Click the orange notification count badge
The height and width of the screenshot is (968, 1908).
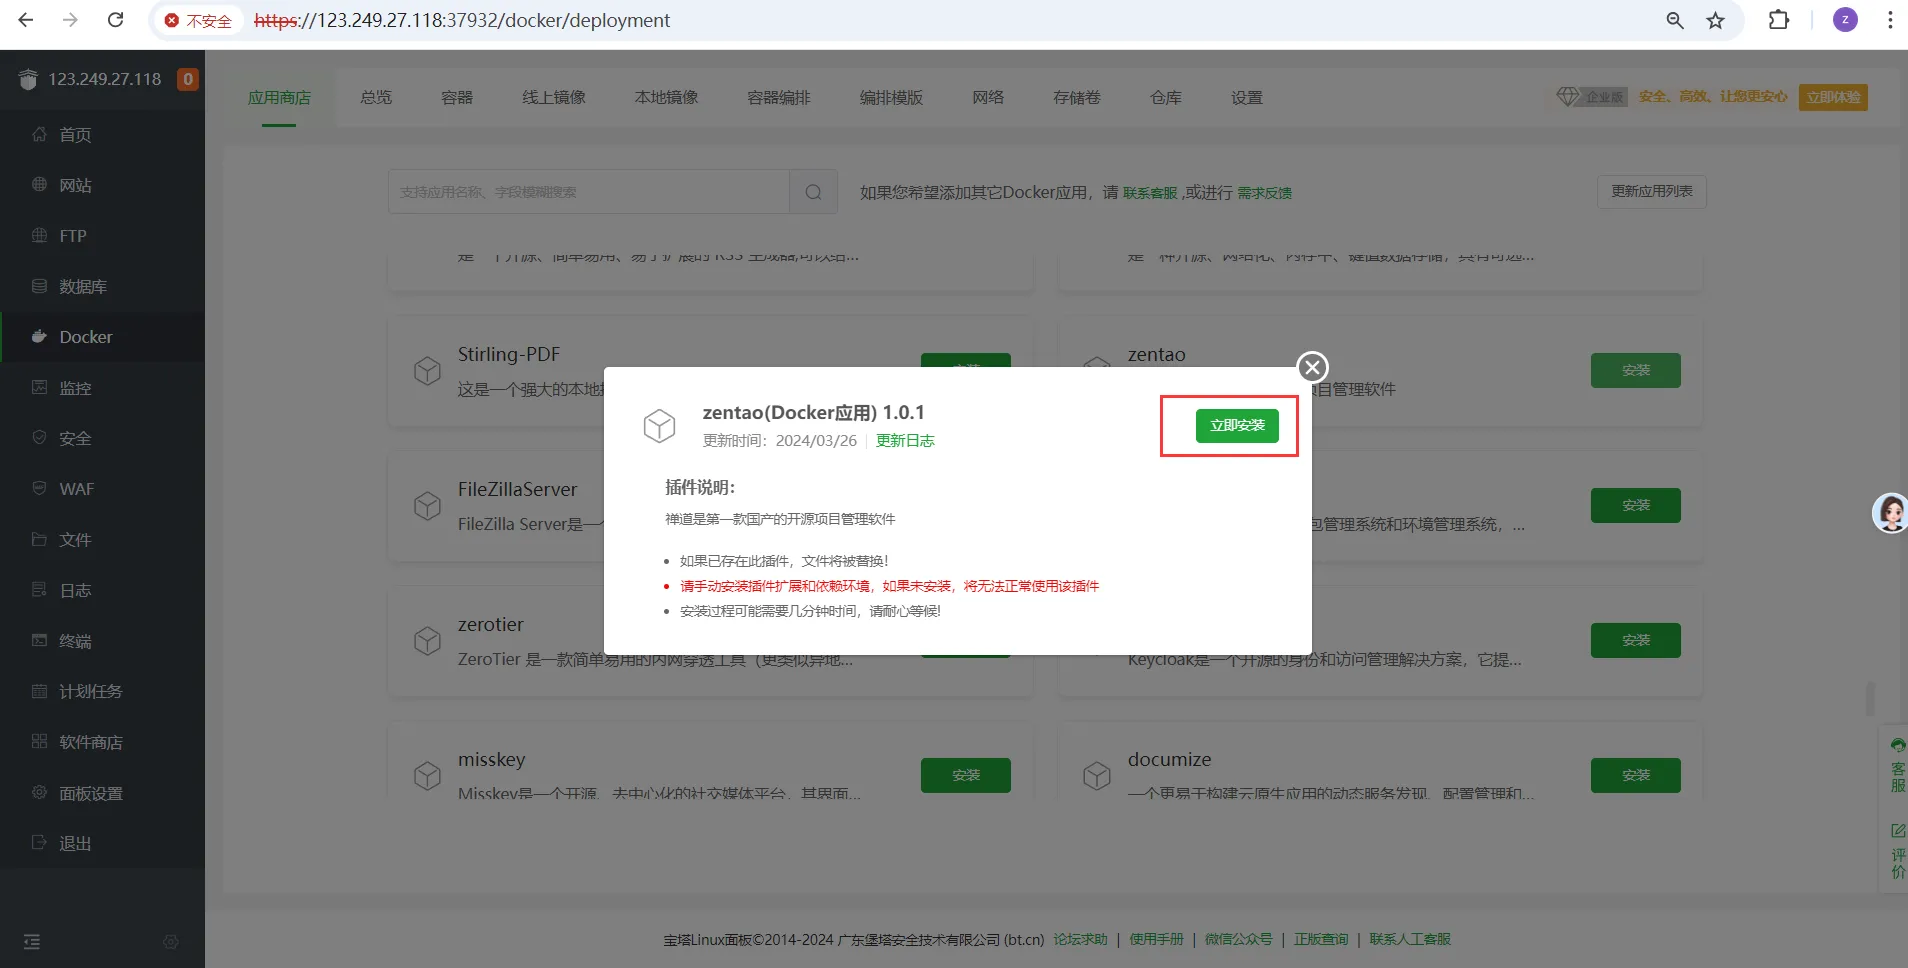[x=187, y=79]
